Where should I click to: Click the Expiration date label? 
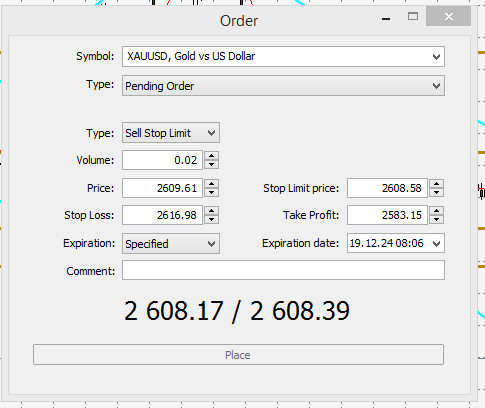pos(300,243)
